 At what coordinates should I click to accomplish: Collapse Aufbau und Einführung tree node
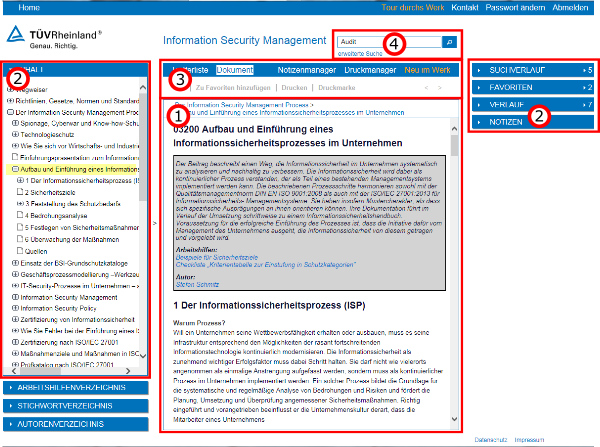(x=15, y=169)
